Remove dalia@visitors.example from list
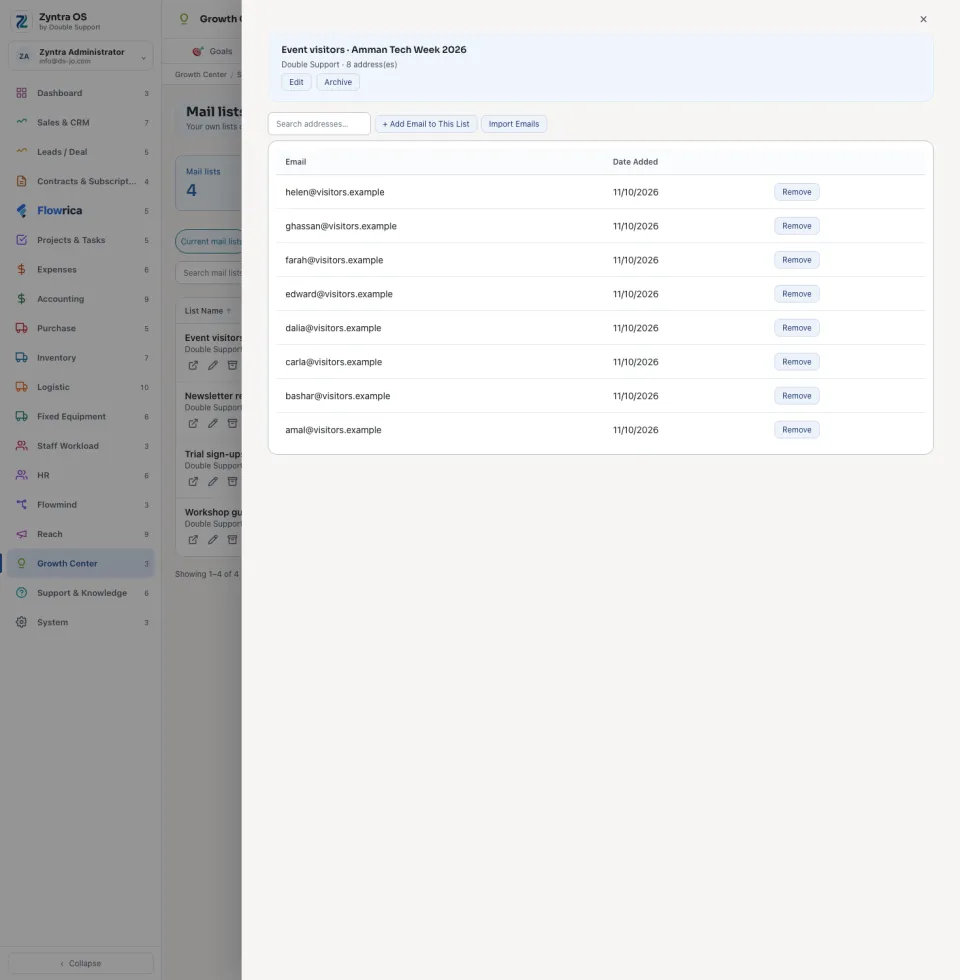960x980 pixels. pyautogui.click(x=797, y=328)
